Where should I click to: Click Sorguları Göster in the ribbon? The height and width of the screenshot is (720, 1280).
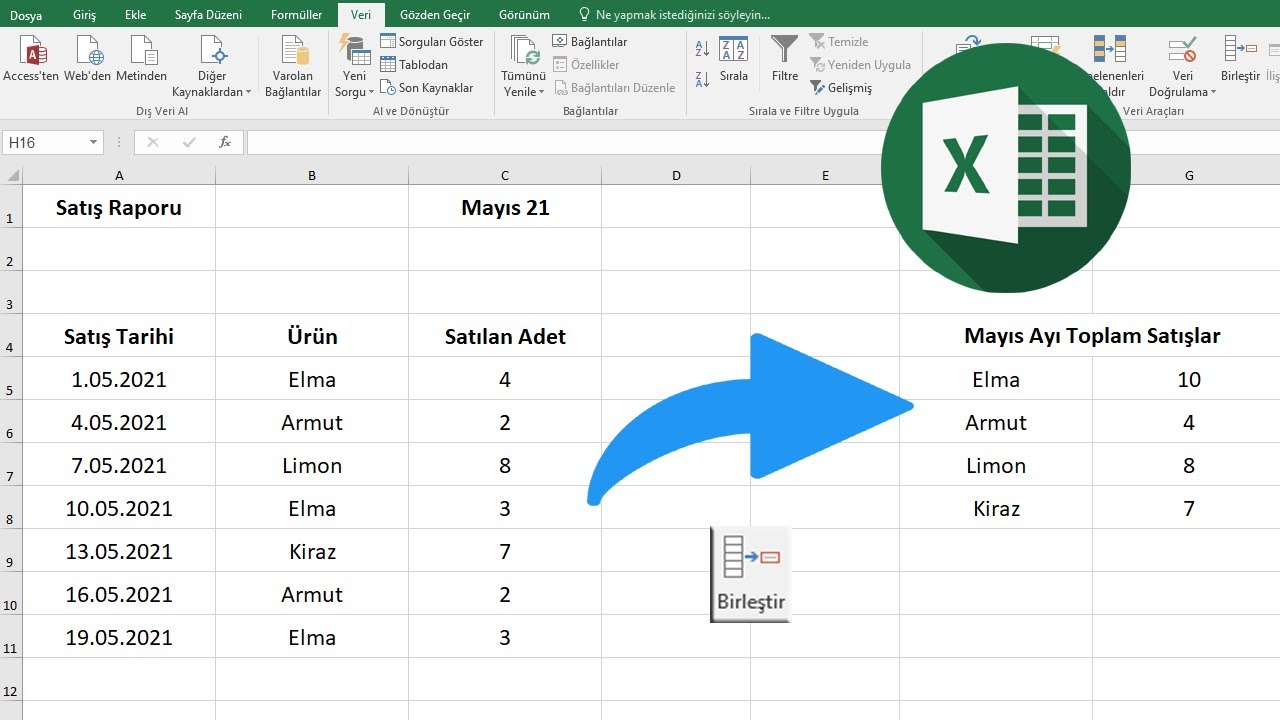tap(432, 42)
